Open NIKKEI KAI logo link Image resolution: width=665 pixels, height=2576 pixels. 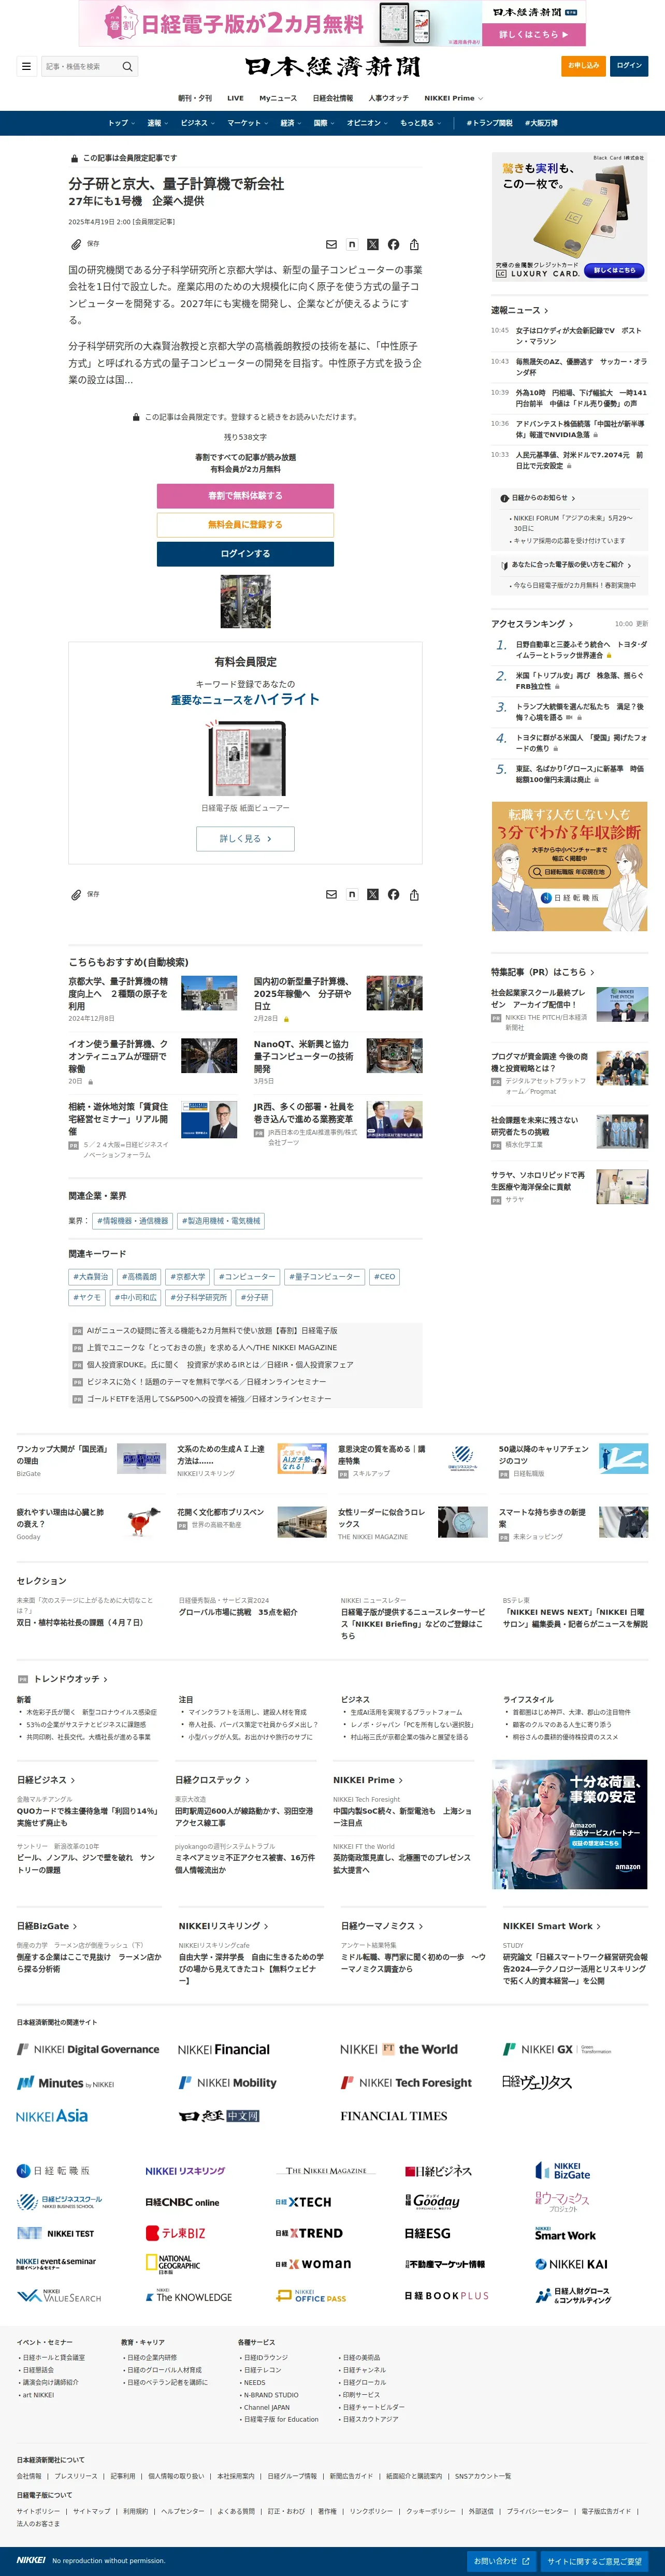571,2264
